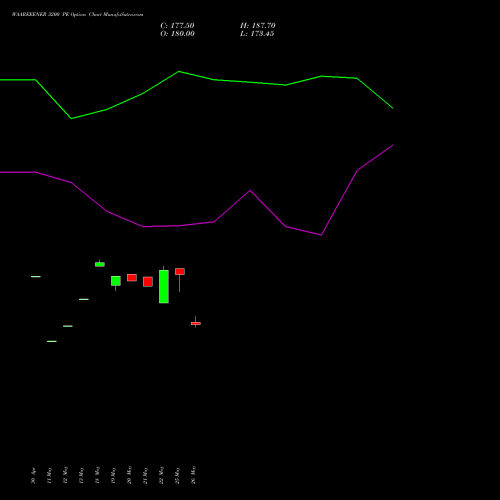Viewport: 500px width, 500px height.
Task: Click the close price value C: 177.50
Action: point(177,26)
